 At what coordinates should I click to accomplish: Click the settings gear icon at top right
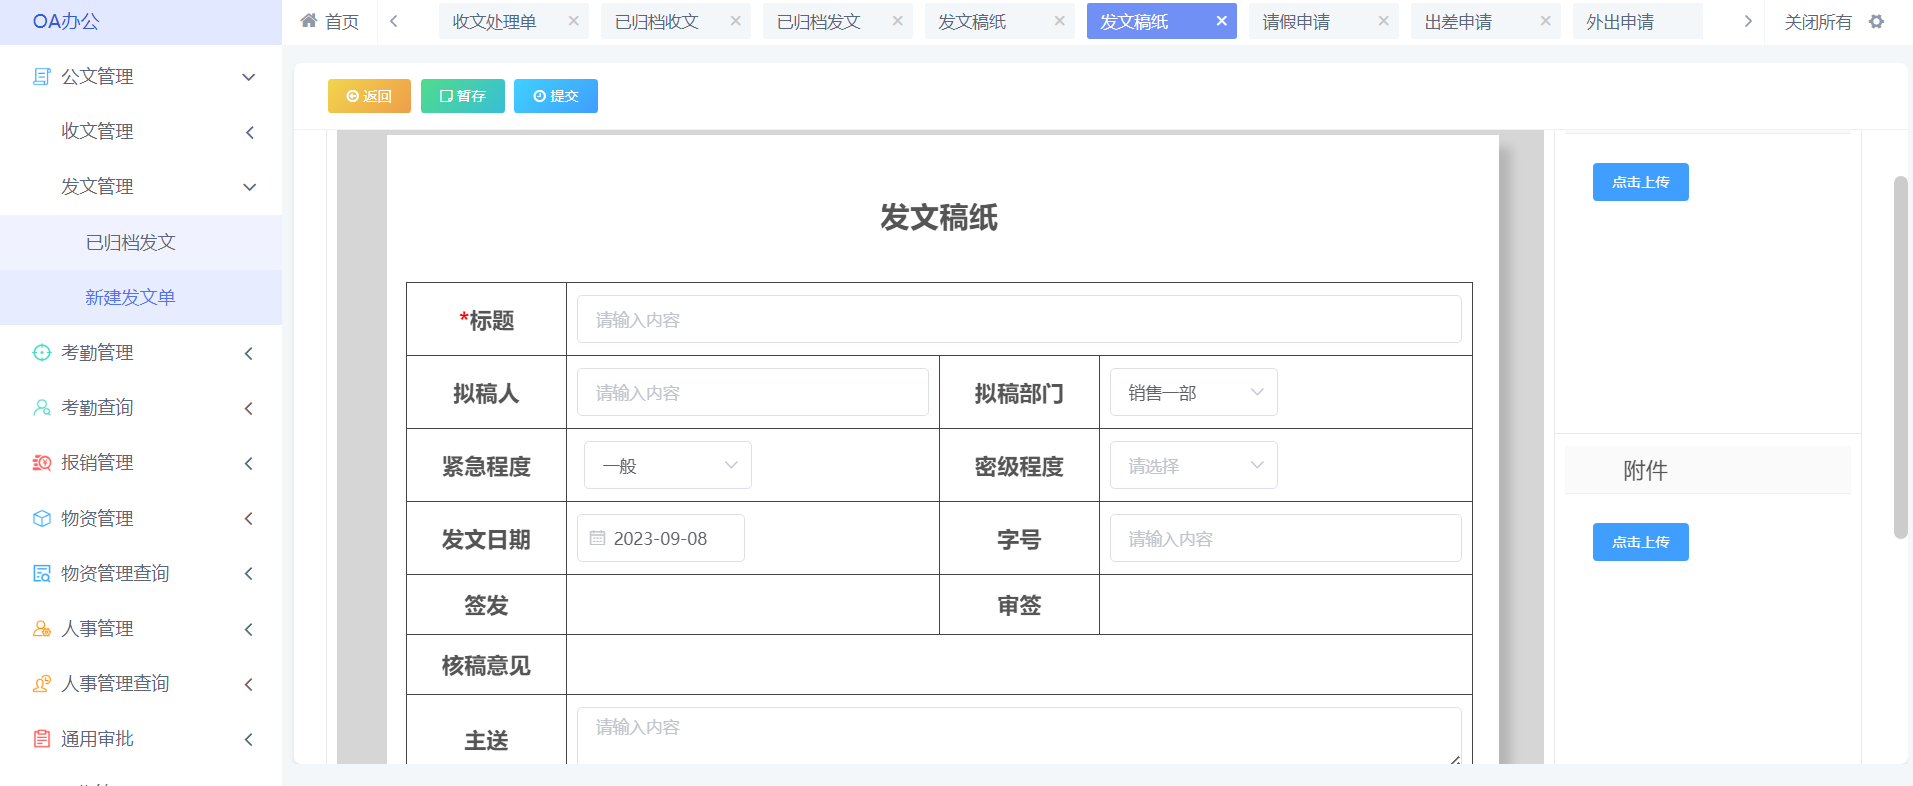(1876, 21)
